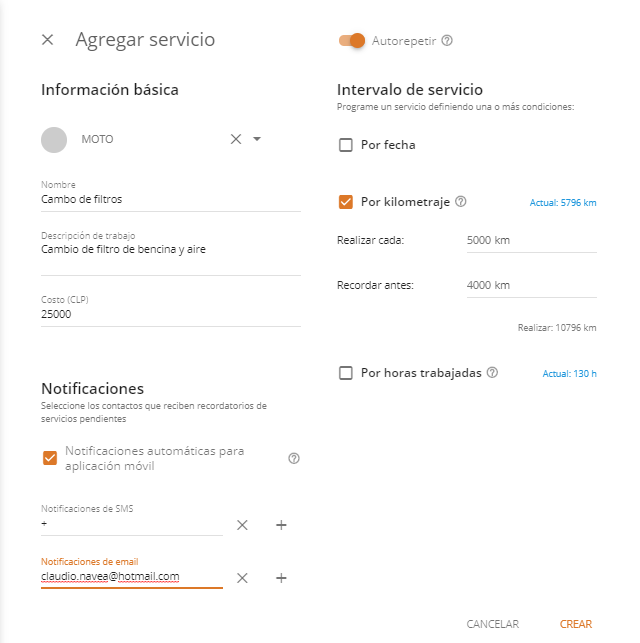This screenshot has width=640, height=643.
Task: Click the Actual: 5796 km link
Action: (563, 203)
